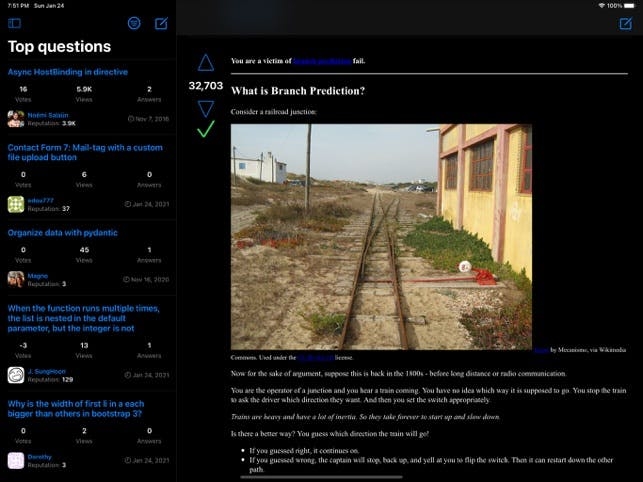Click clock icon beside Nov 7, 2016
This screenshot has height=482, width=643.
pos(131,119)
